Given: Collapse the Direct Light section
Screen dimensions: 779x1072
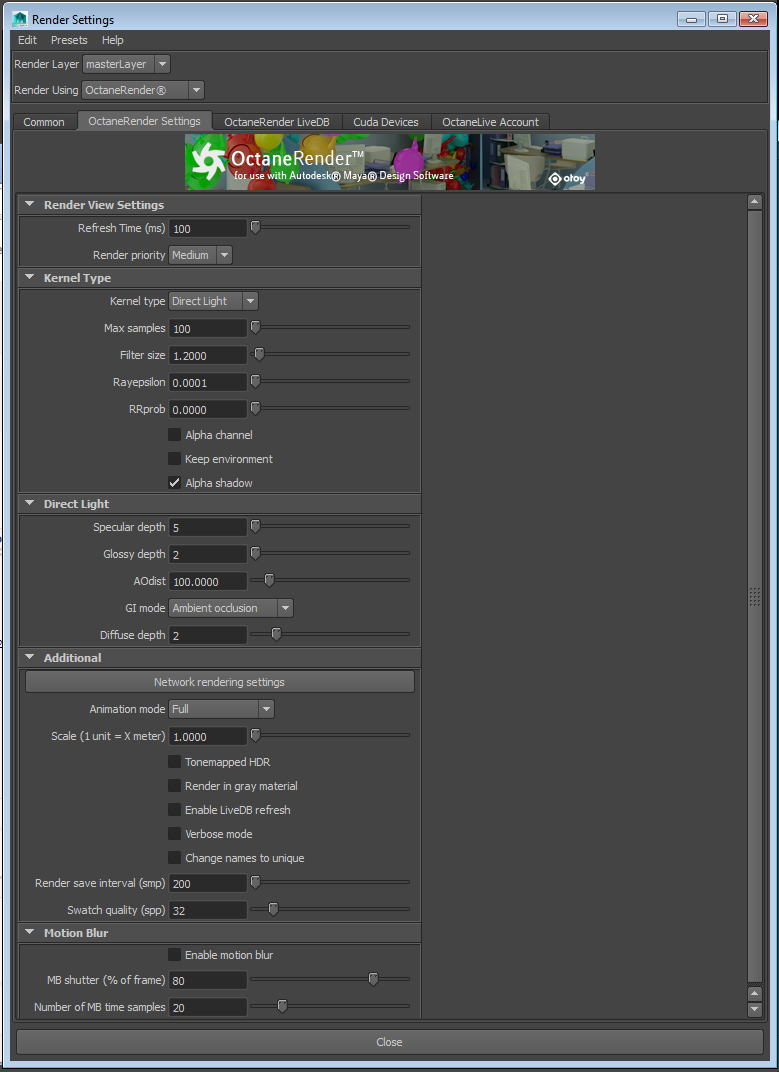Looking at the screenshot, I should 29,503.
